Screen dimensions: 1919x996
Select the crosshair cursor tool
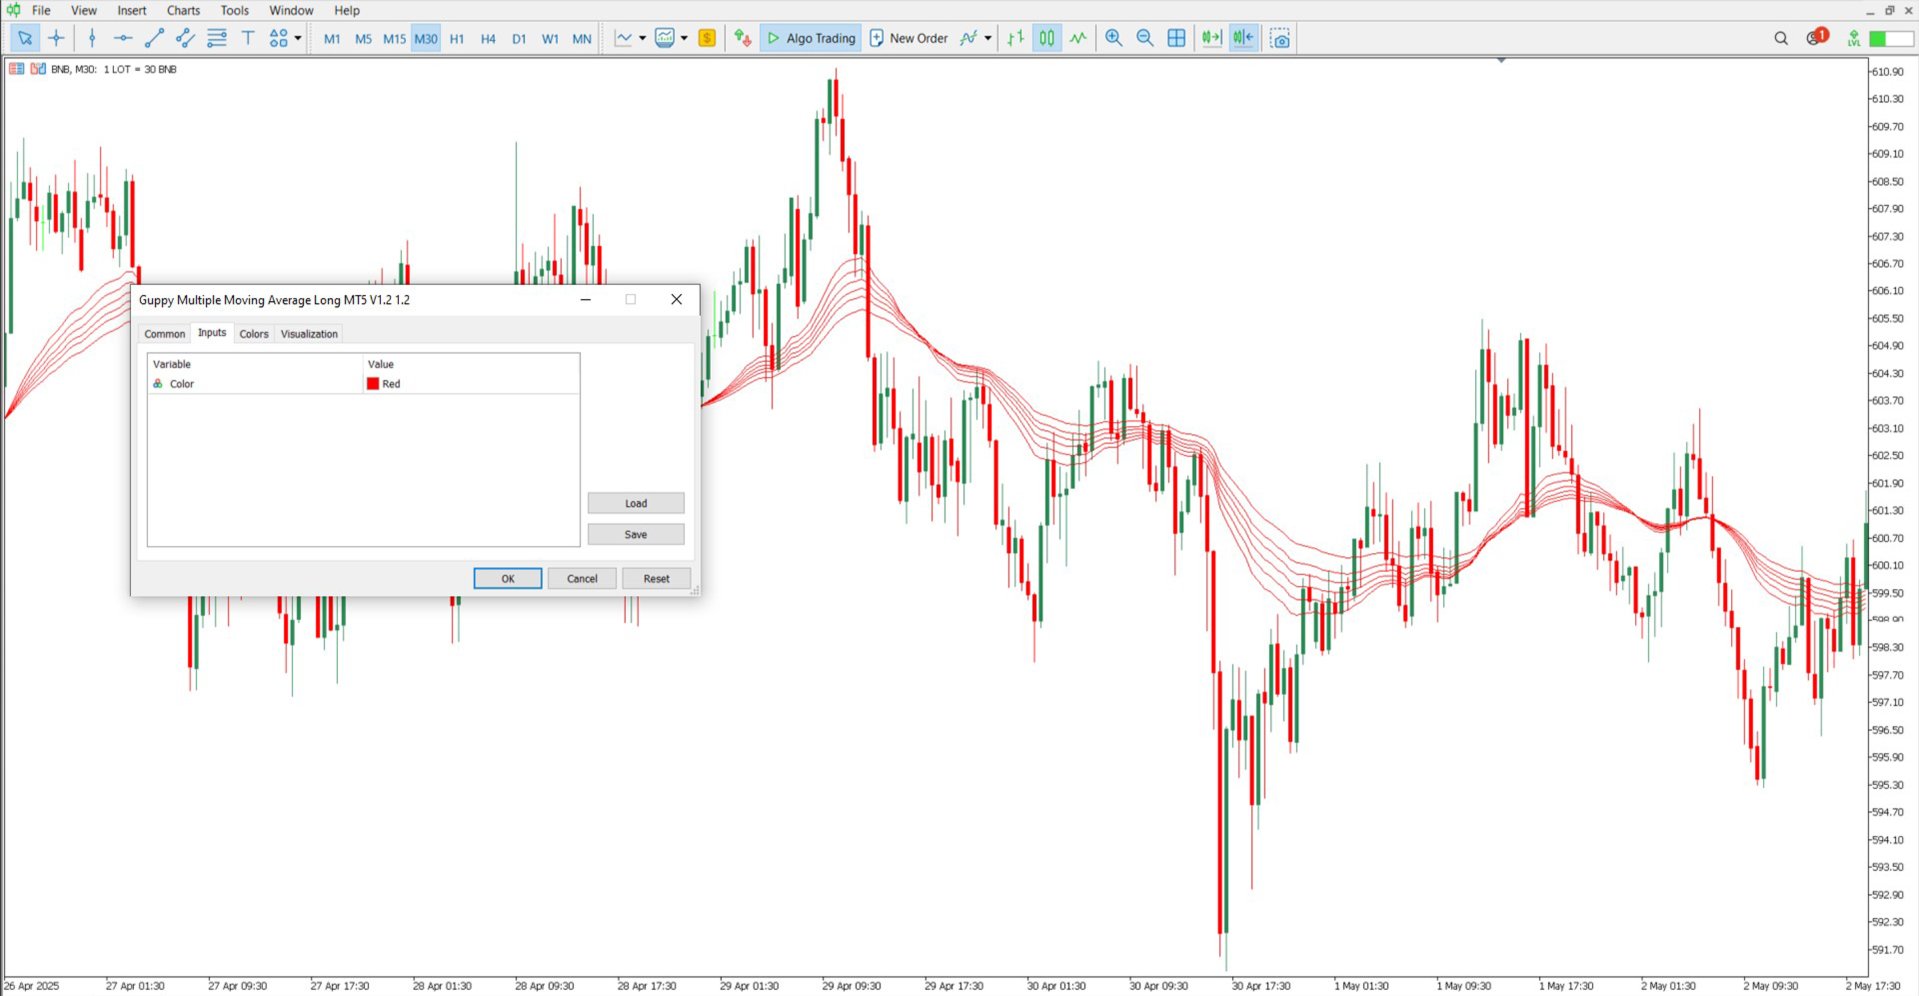click(x=56, y=38)
